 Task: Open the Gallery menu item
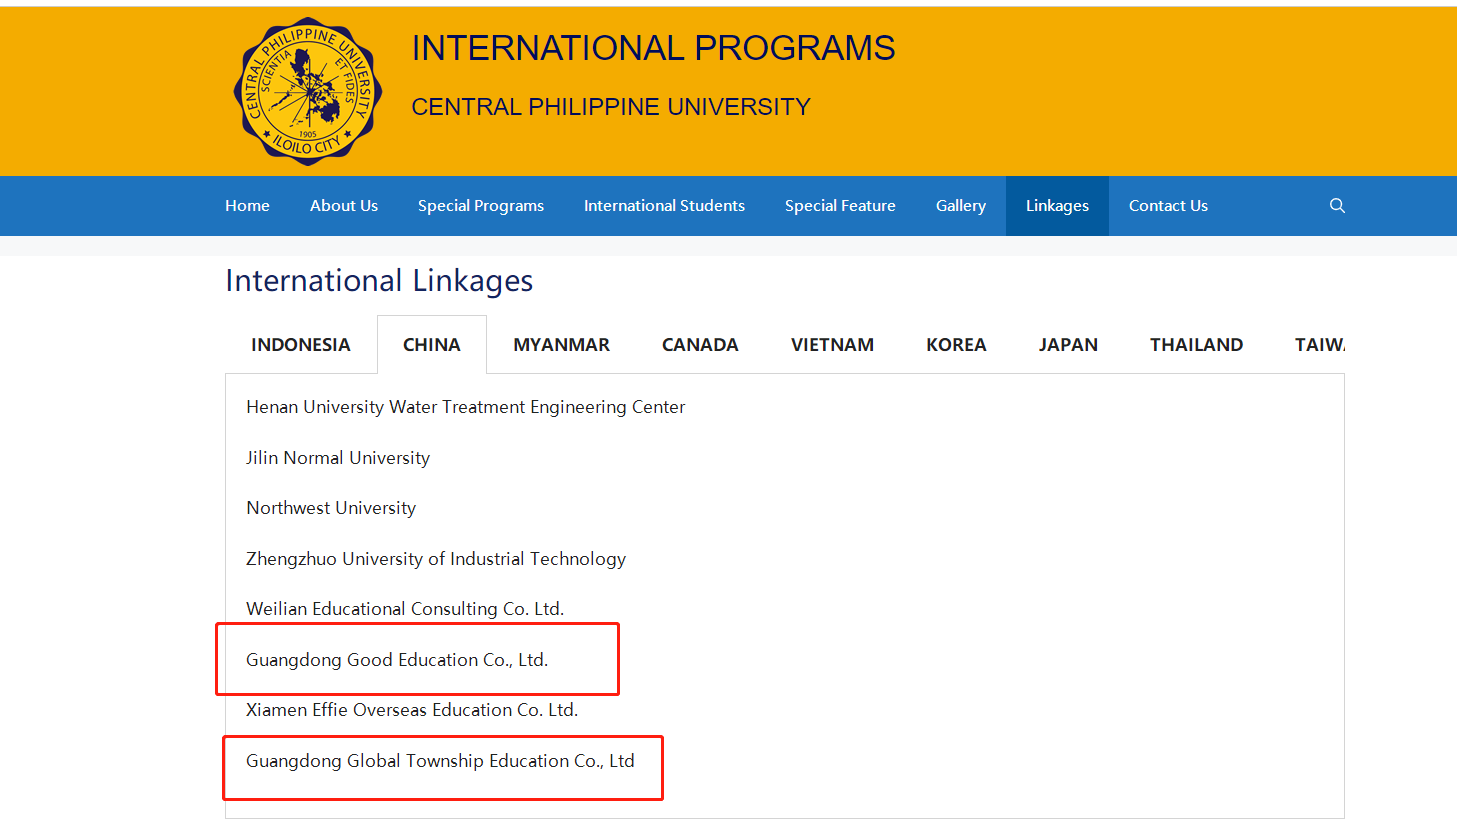pos(961,206)
